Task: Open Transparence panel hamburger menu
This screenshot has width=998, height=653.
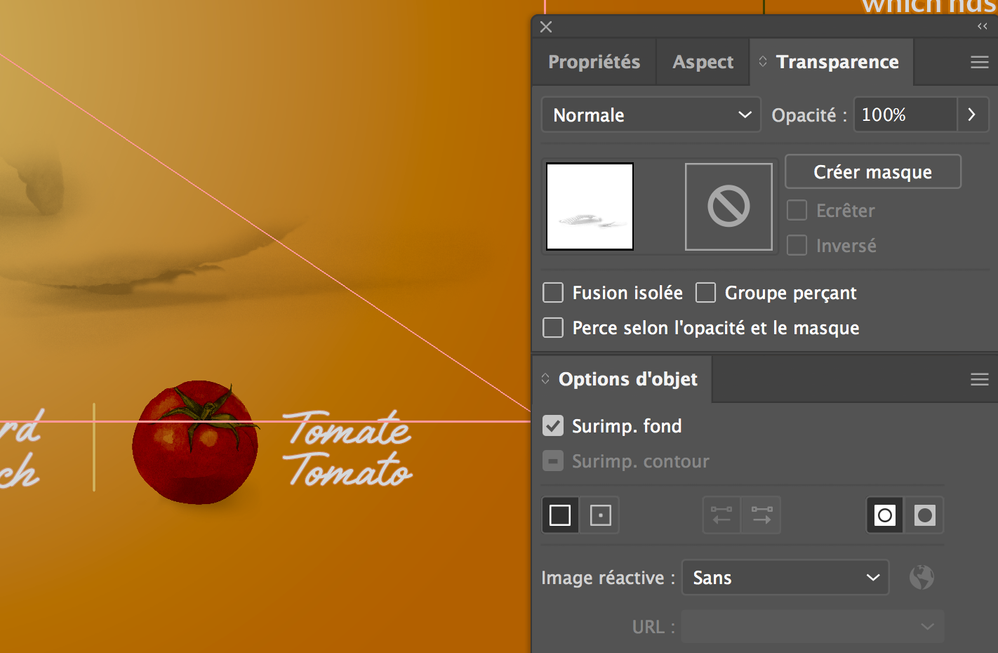Action: click(980, 62)
